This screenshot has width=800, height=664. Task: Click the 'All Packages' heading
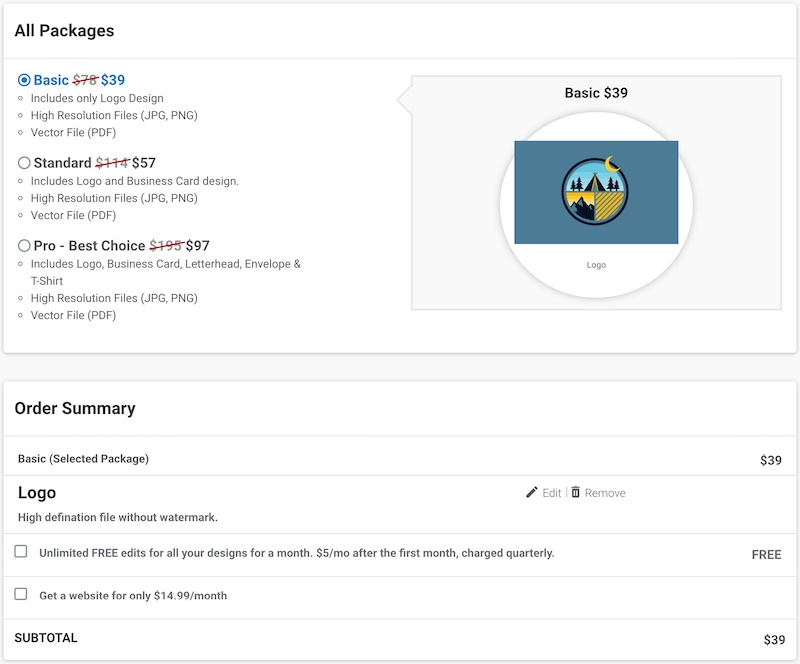pyautogui.click(x=64, y=31)
